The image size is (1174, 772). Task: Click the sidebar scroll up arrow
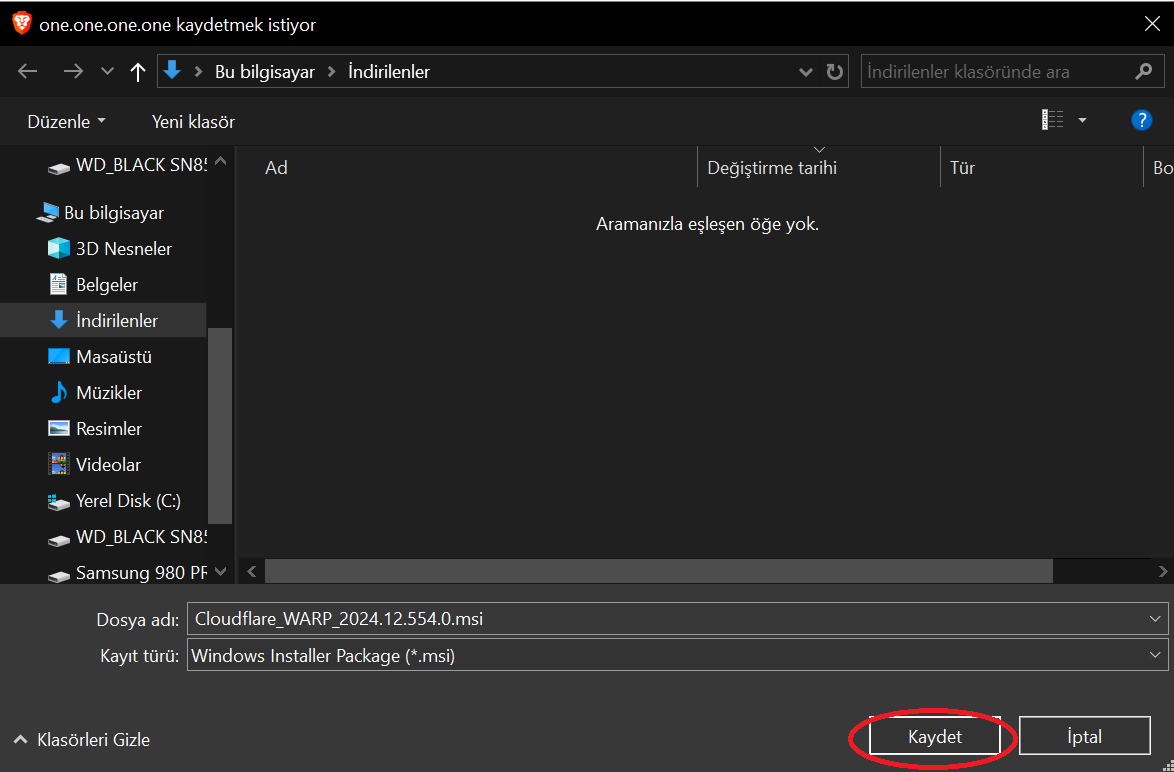pyautogui.click(x=220, y=160)
